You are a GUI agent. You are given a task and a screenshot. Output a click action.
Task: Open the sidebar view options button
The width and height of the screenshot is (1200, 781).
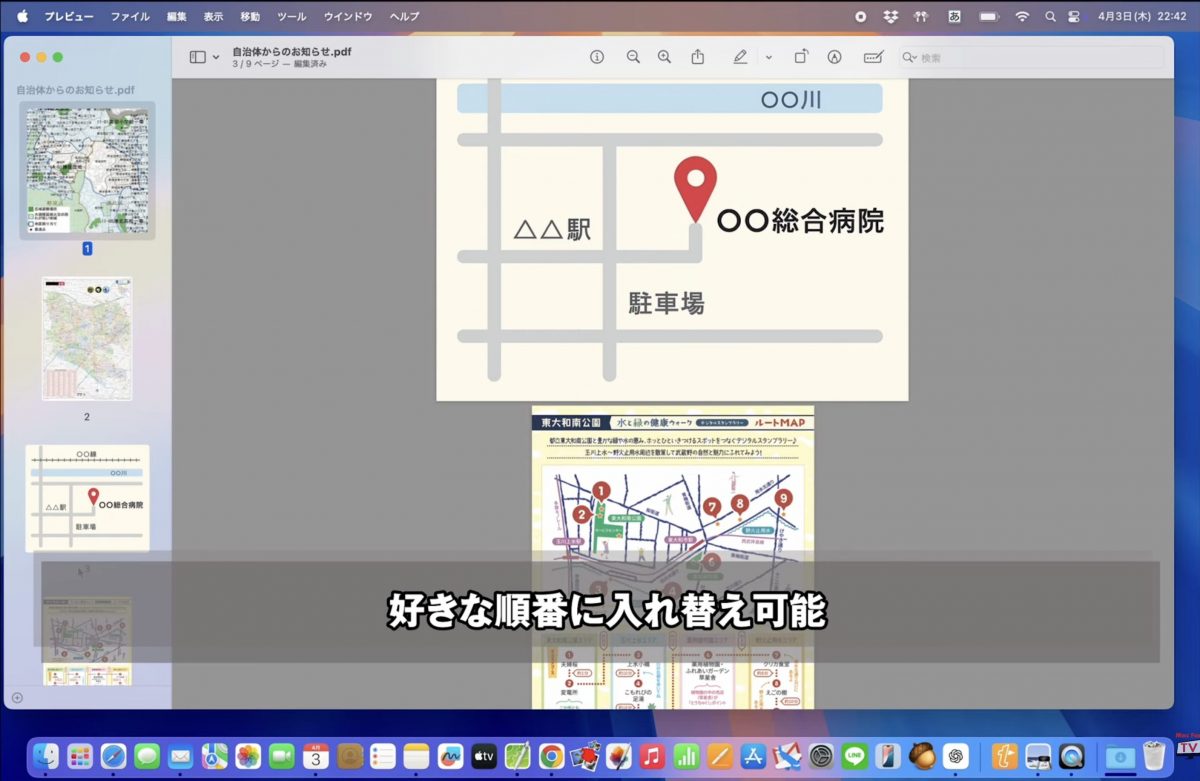pyautogui.click(x=197, y=57)
